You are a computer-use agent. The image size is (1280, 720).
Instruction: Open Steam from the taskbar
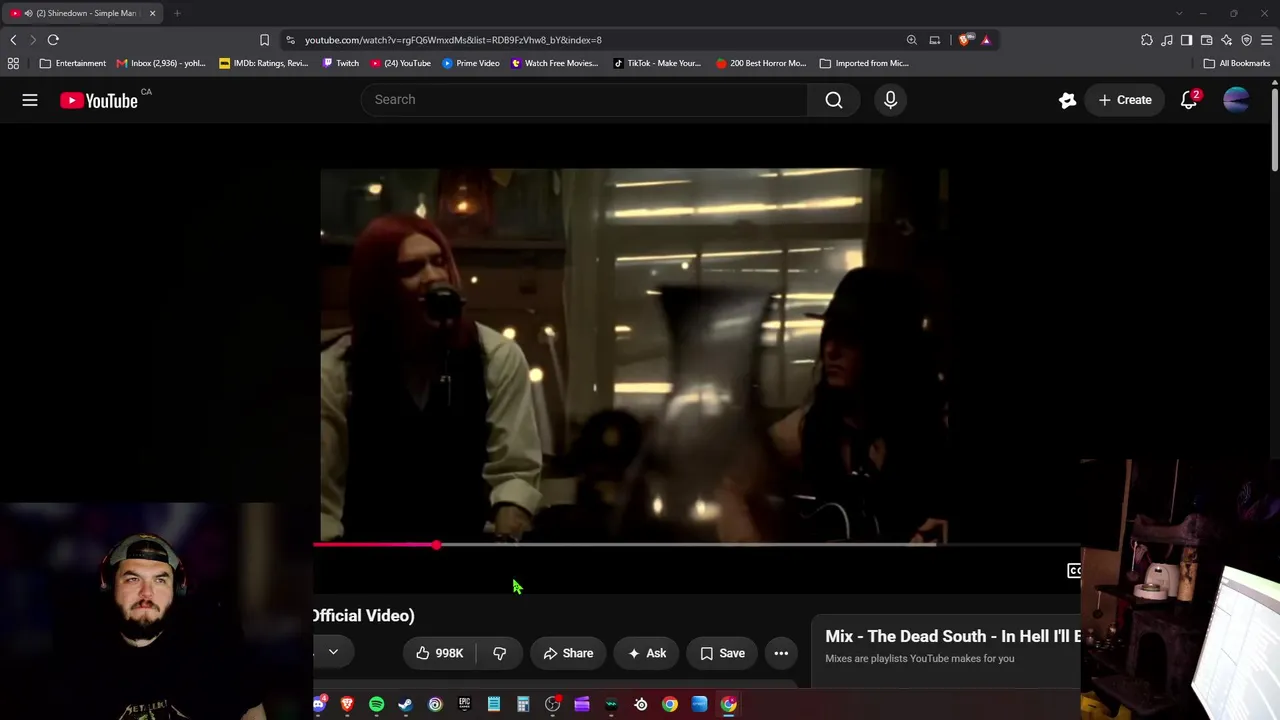[x=406, y=705]
